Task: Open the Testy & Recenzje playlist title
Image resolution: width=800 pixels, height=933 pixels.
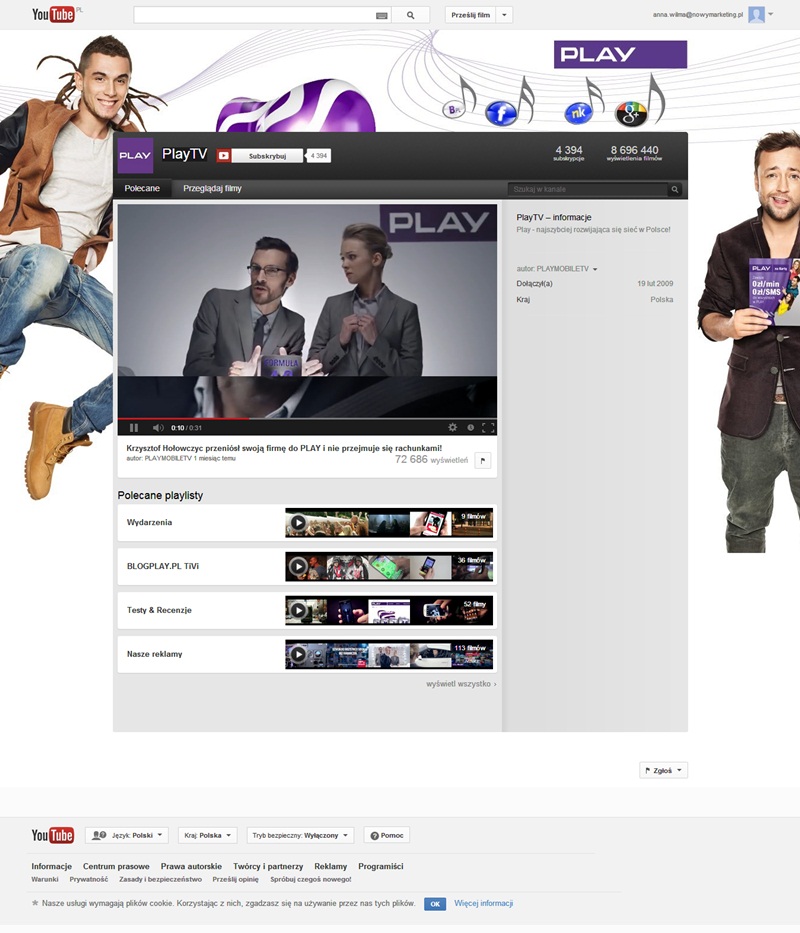Action: coord(160,610)
